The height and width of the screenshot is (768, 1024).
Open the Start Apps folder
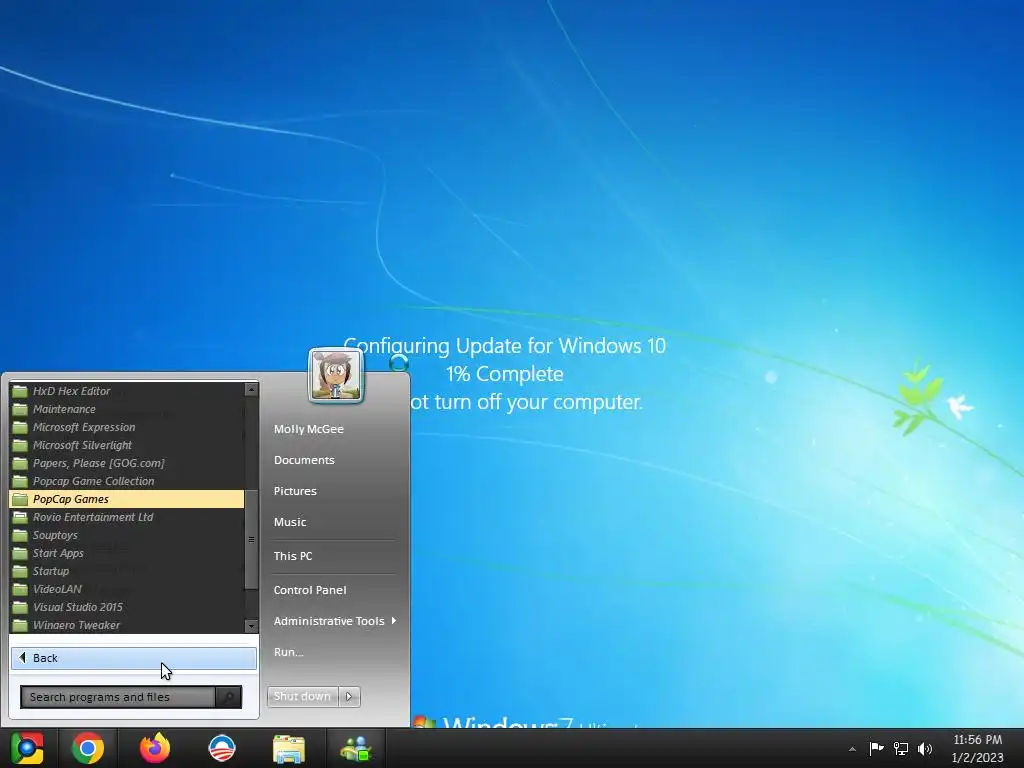(127, 552)
